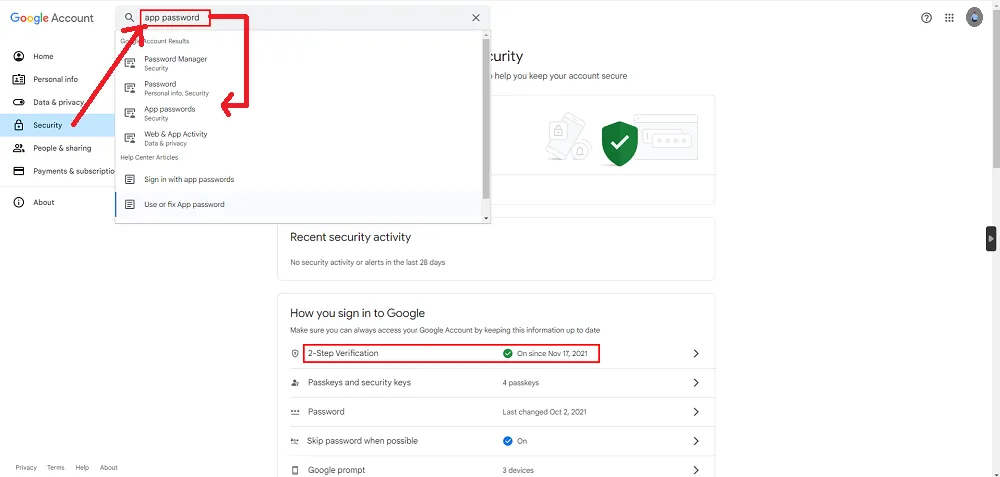Click 'Last changed Oct 2, 2021' text

coord(544,412)
